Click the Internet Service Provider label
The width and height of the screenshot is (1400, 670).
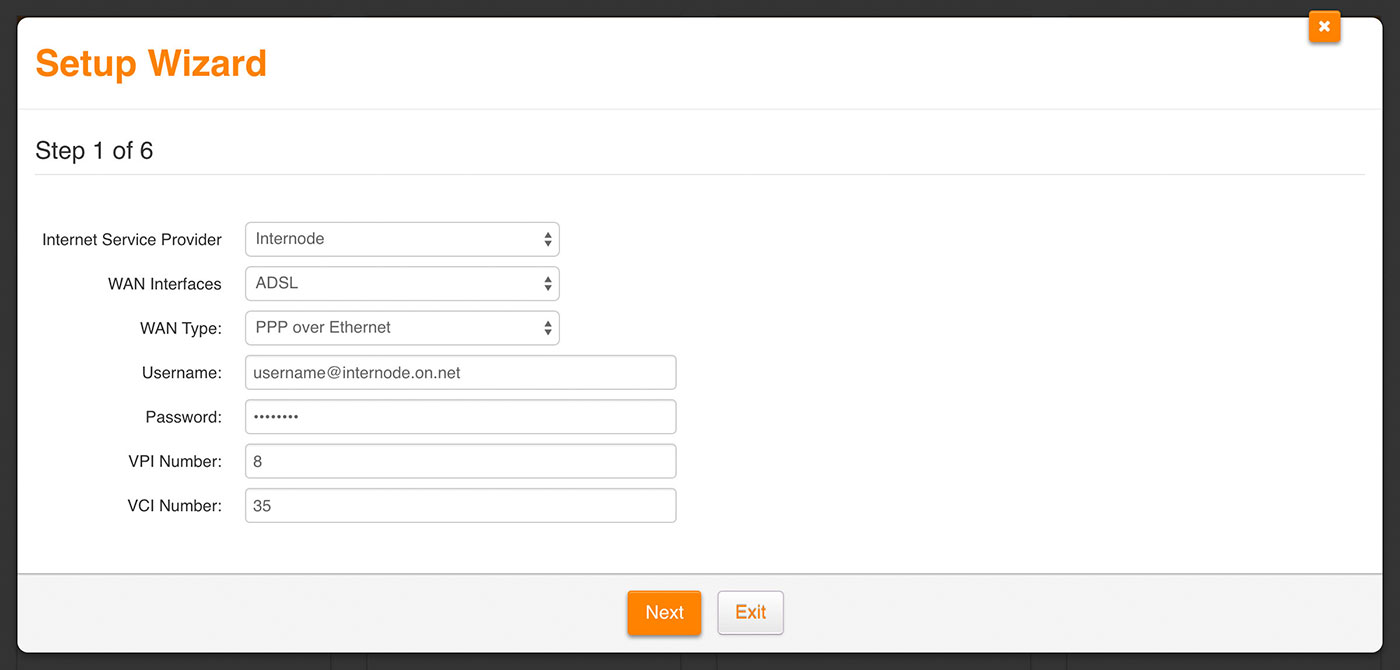pyautogui.click(x=132, y=240)
